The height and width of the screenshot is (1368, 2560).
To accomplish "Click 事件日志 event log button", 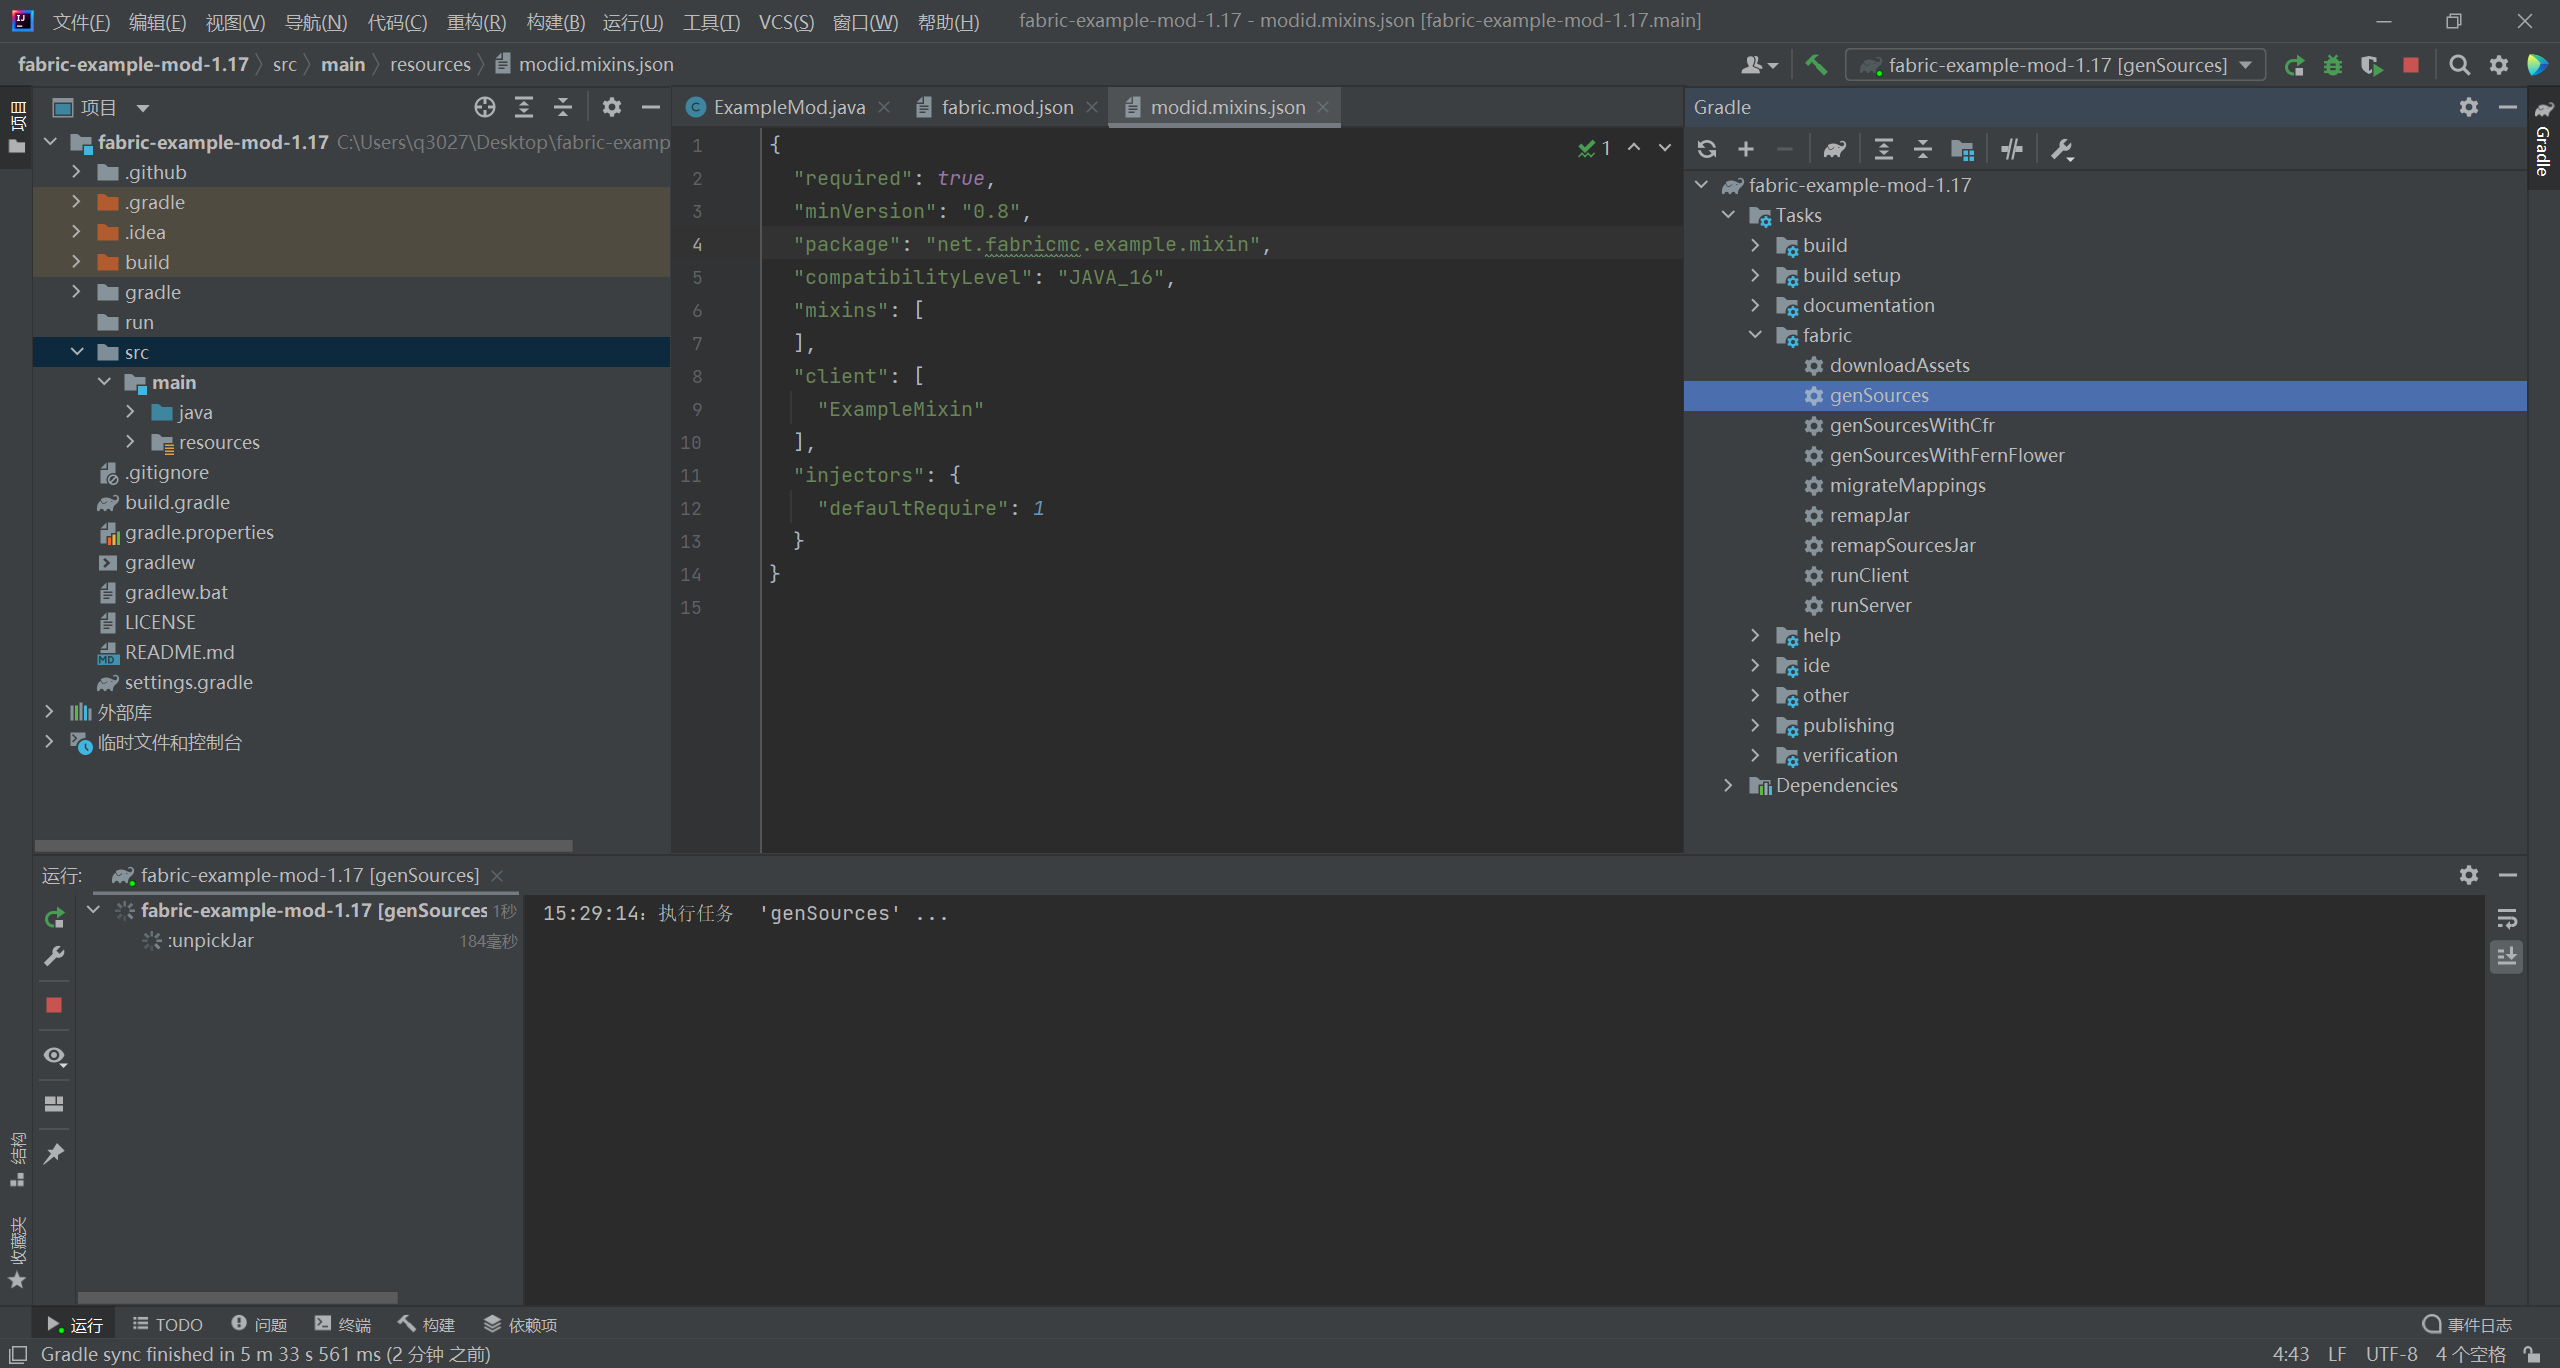I will point(2467,1324).
